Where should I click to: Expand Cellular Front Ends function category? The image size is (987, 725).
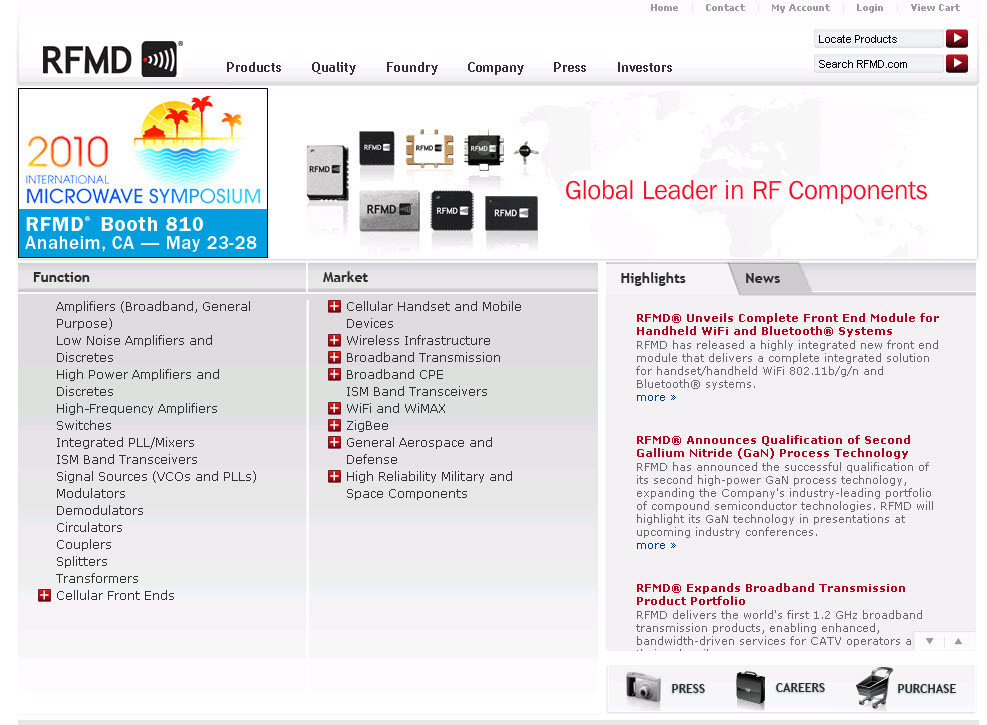click(44, 595)
